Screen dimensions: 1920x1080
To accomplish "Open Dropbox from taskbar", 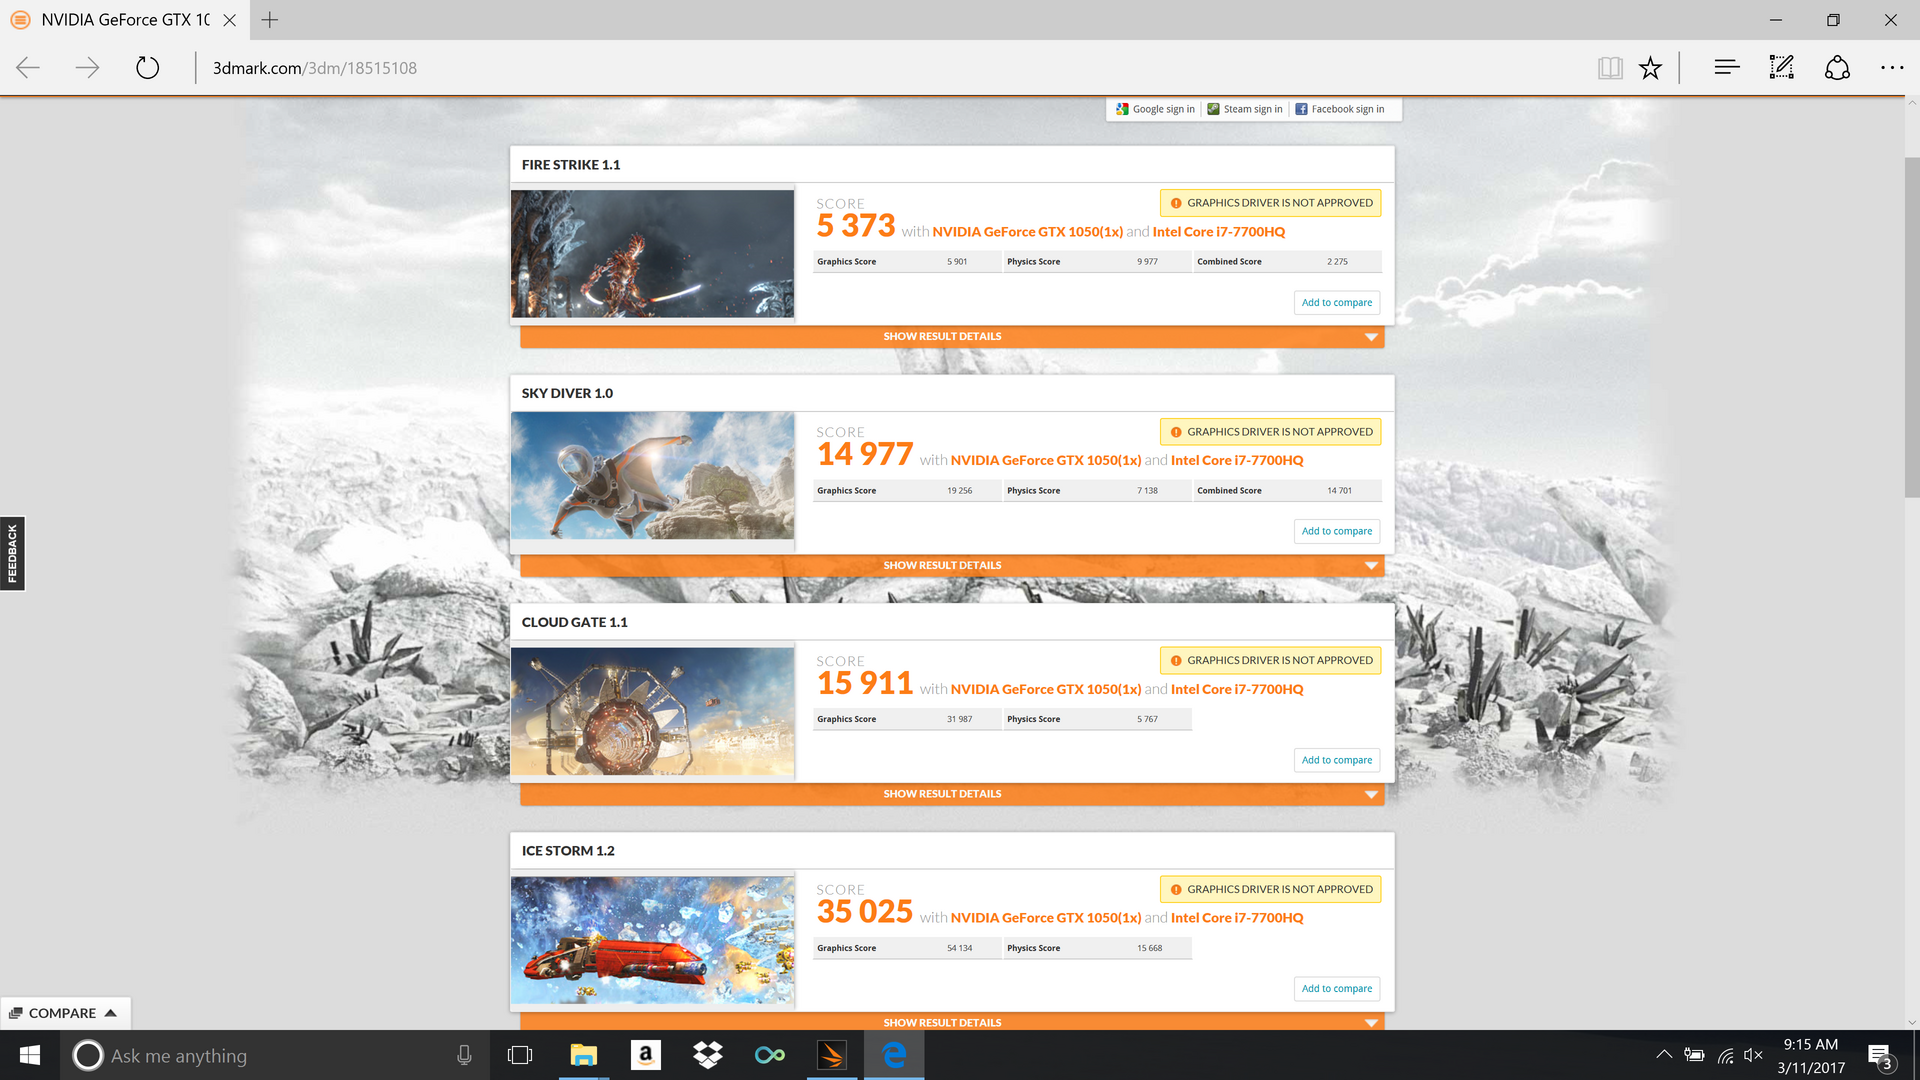I will tap(708, 1055).
